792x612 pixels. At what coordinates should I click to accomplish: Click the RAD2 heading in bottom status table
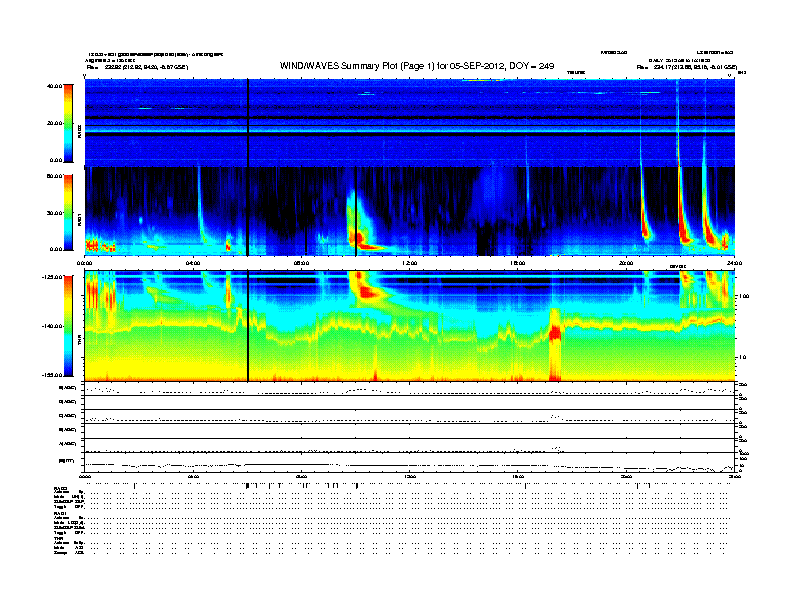[x=60, y=489]
